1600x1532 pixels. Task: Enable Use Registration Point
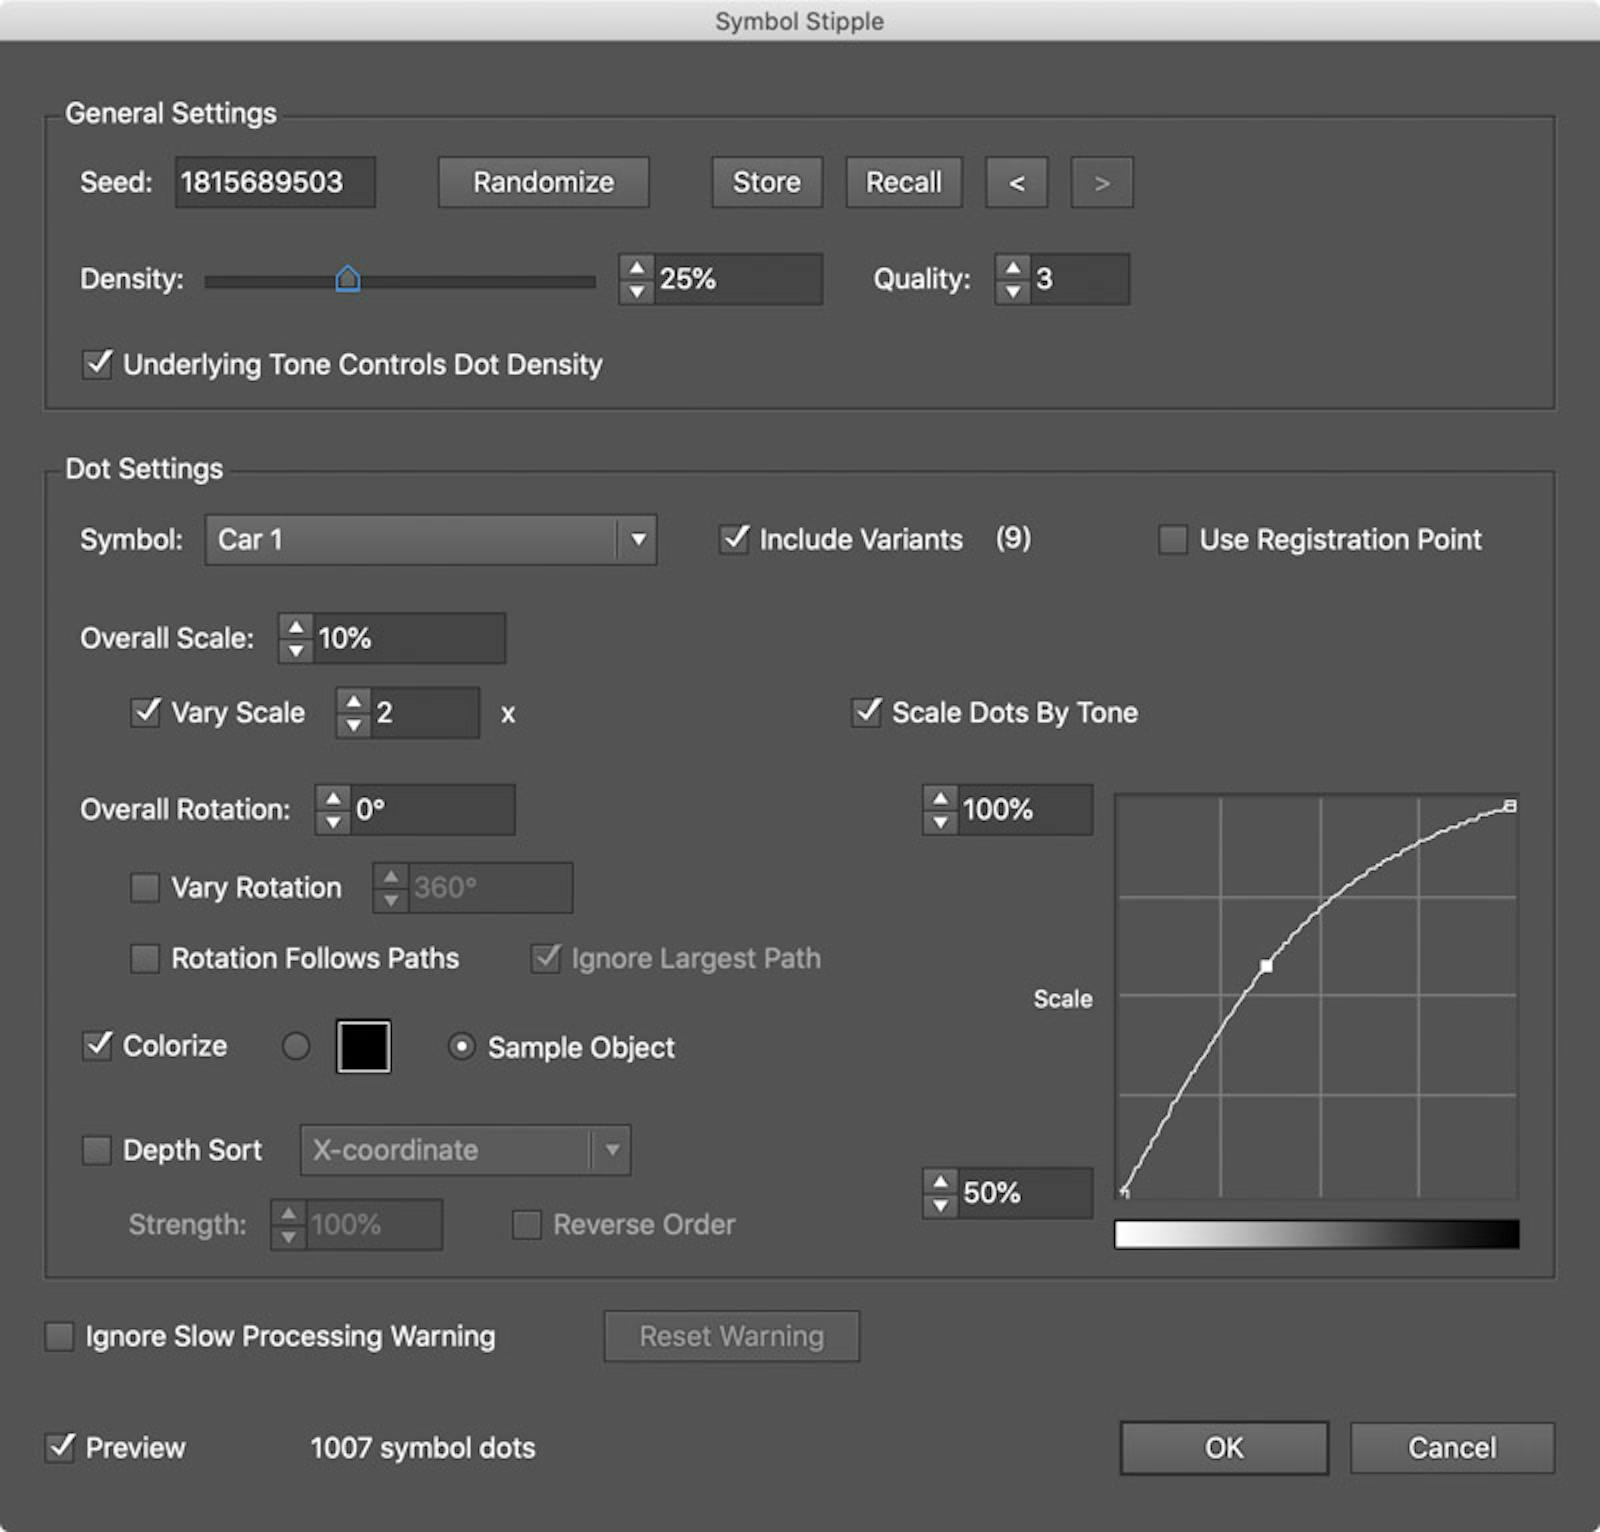point(1171,539)
